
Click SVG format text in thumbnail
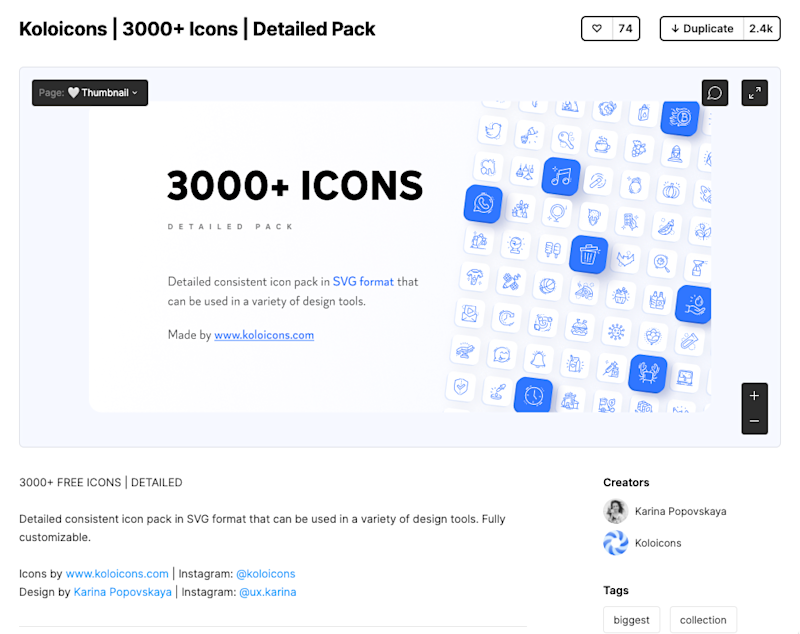pyautogui.click(x=363, y=282)
